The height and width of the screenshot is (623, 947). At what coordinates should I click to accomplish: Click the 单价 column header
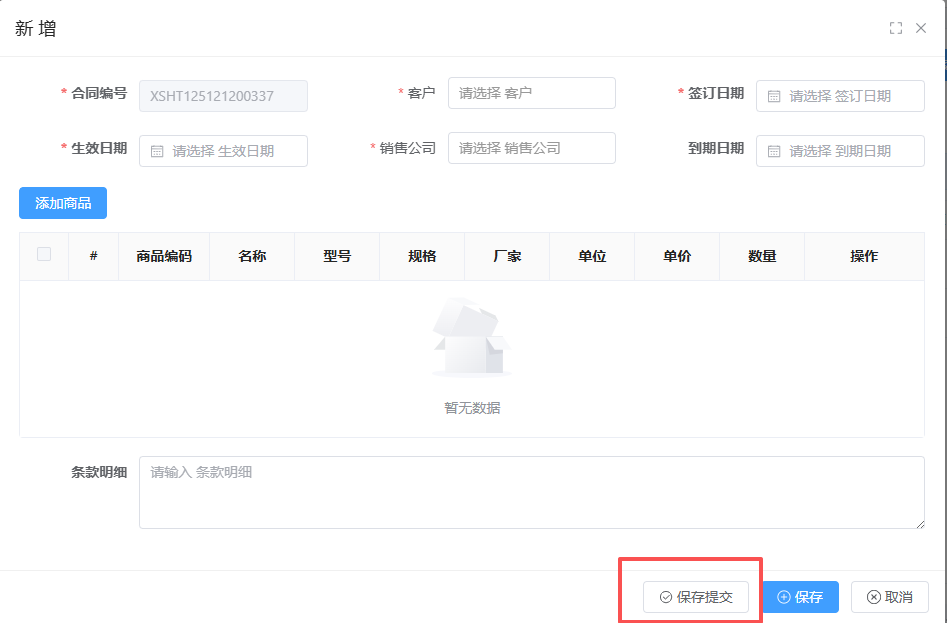pyautogui.click(x=677, y=256)
